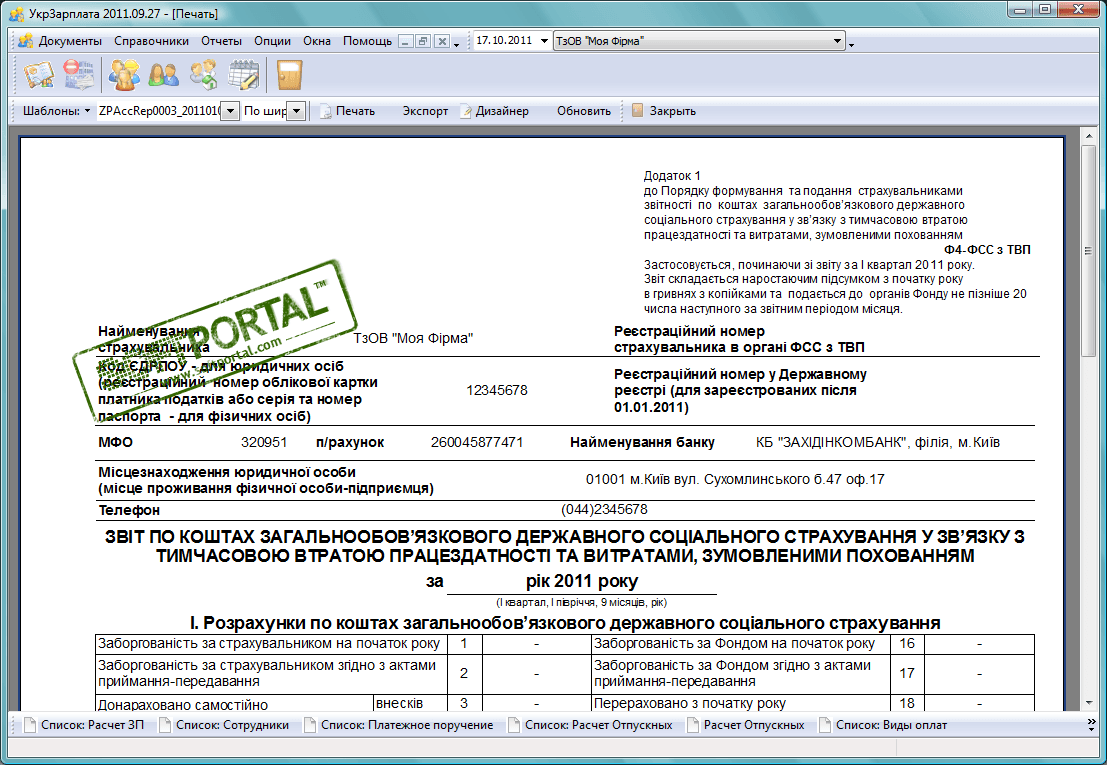Switch to Список: Расчет ЗП tab

click(84, 725)
